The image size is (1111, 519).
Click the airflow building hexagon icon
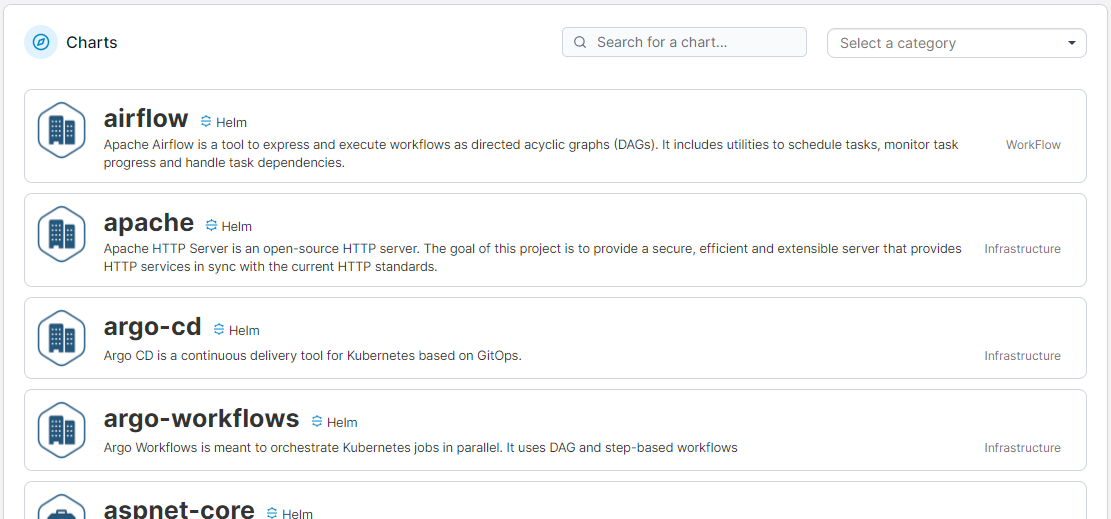[62, 130]
